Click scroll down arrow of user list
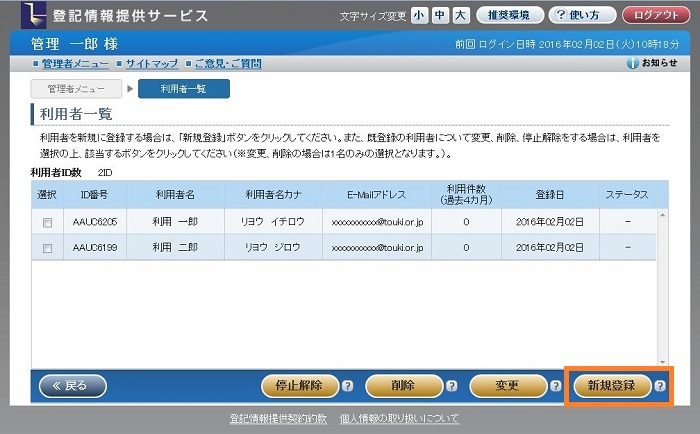This screenshot has width=700, height=434. [662, 362]
